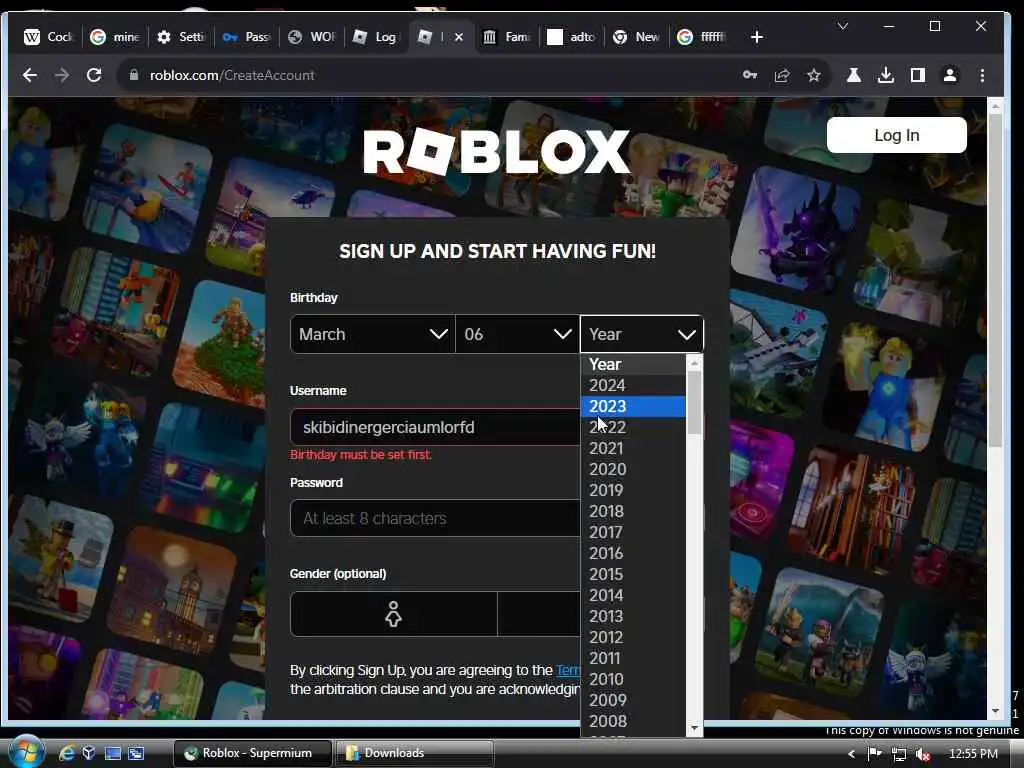Select 2014 from the year list
Viewport: 1024px width, 768px height.
(x=633, y=595)
